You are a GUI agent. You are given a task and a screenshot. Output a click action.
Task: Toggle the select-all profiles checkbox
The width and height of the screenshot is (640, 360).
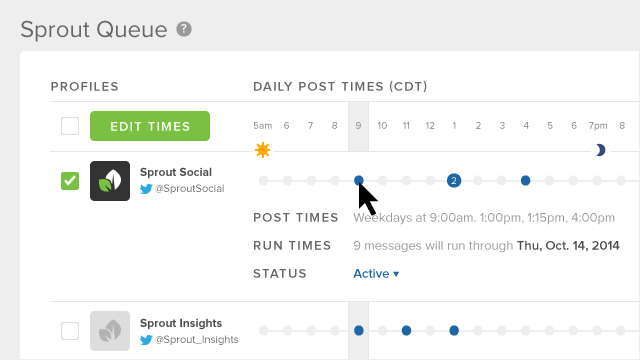(70, 126)
